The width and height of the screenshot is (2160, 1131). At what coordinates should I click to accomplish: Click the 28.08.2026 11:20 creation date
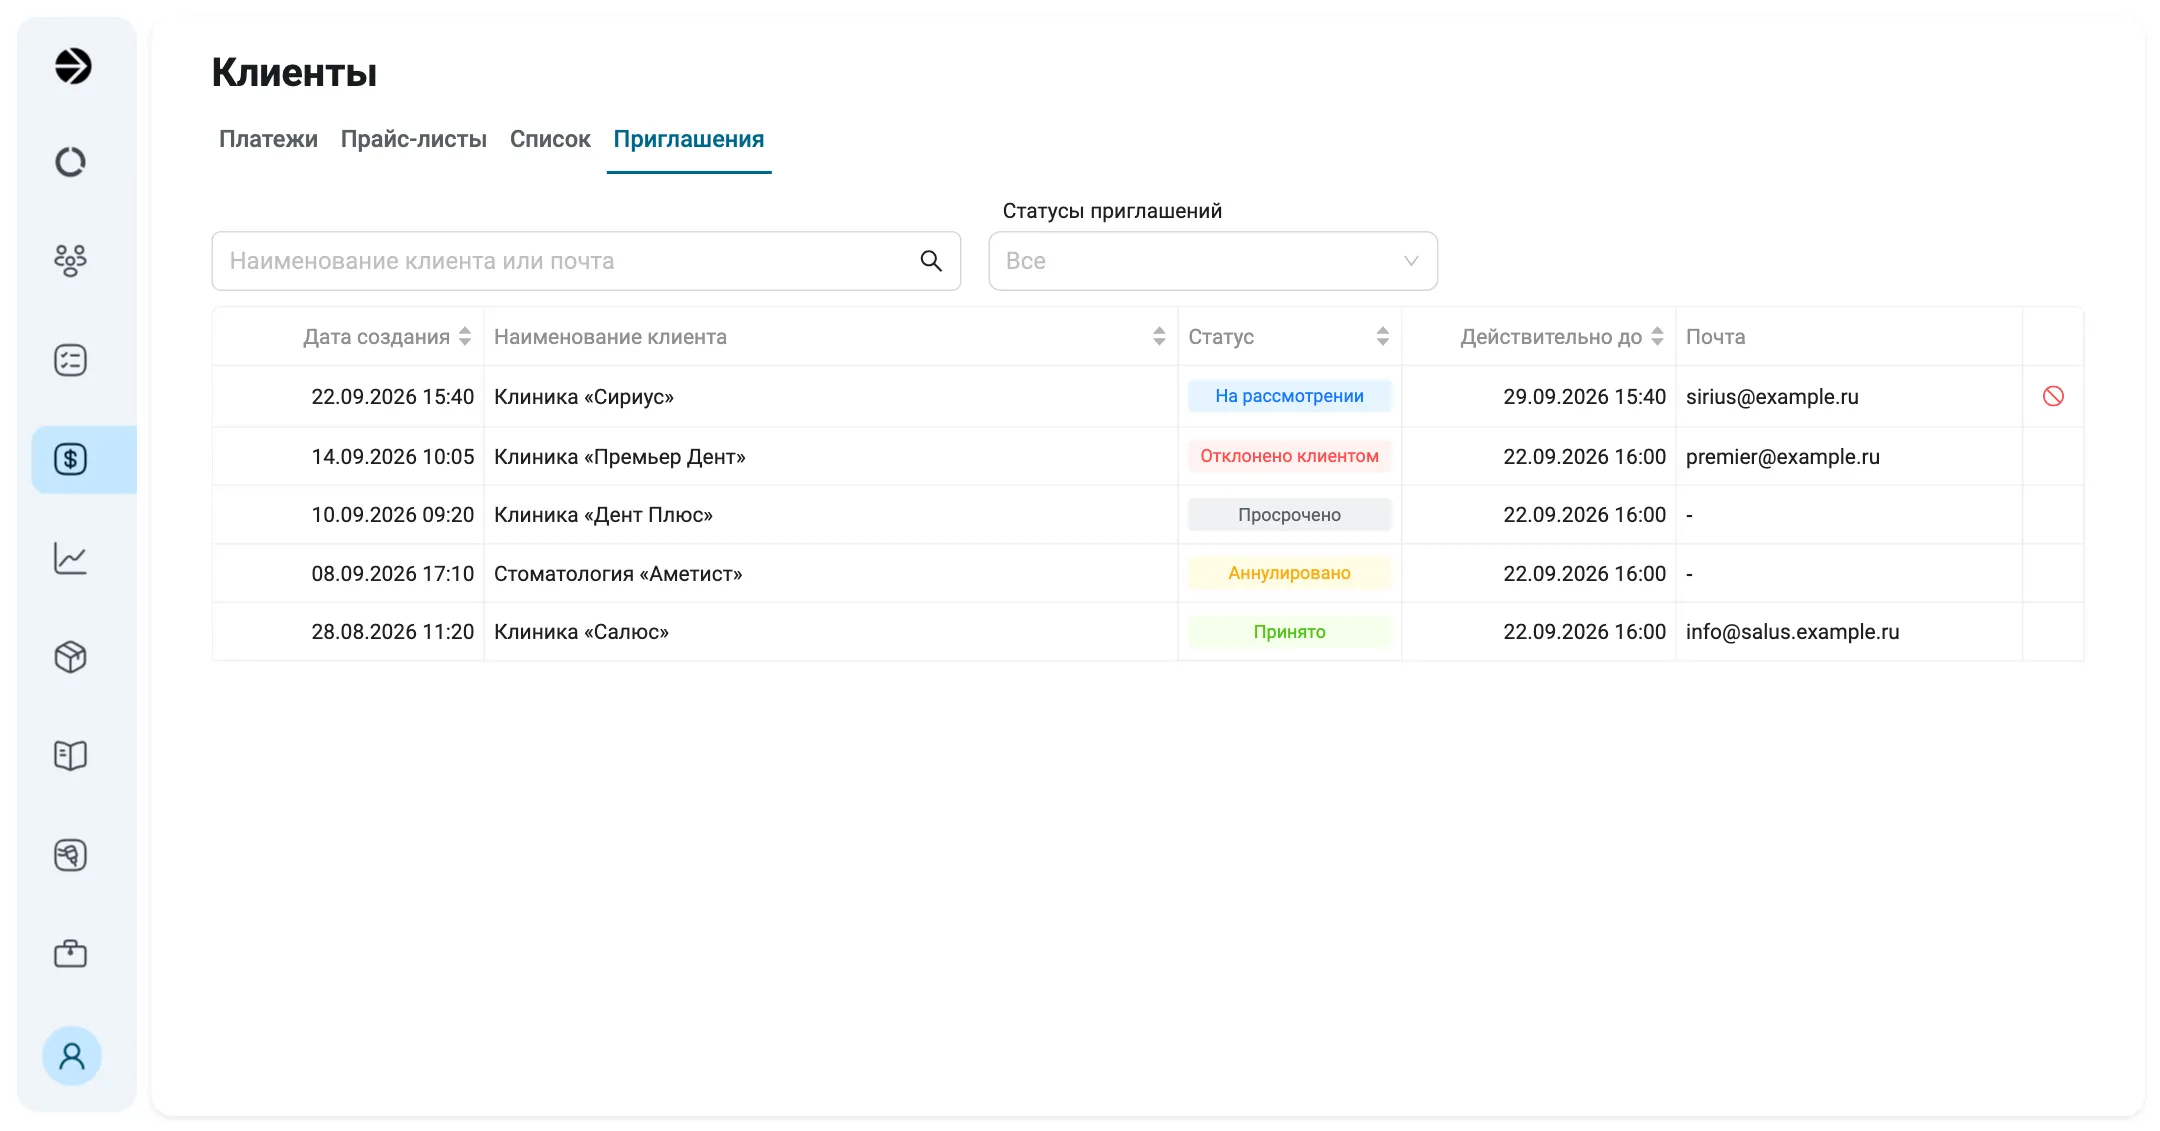[393, 632]
